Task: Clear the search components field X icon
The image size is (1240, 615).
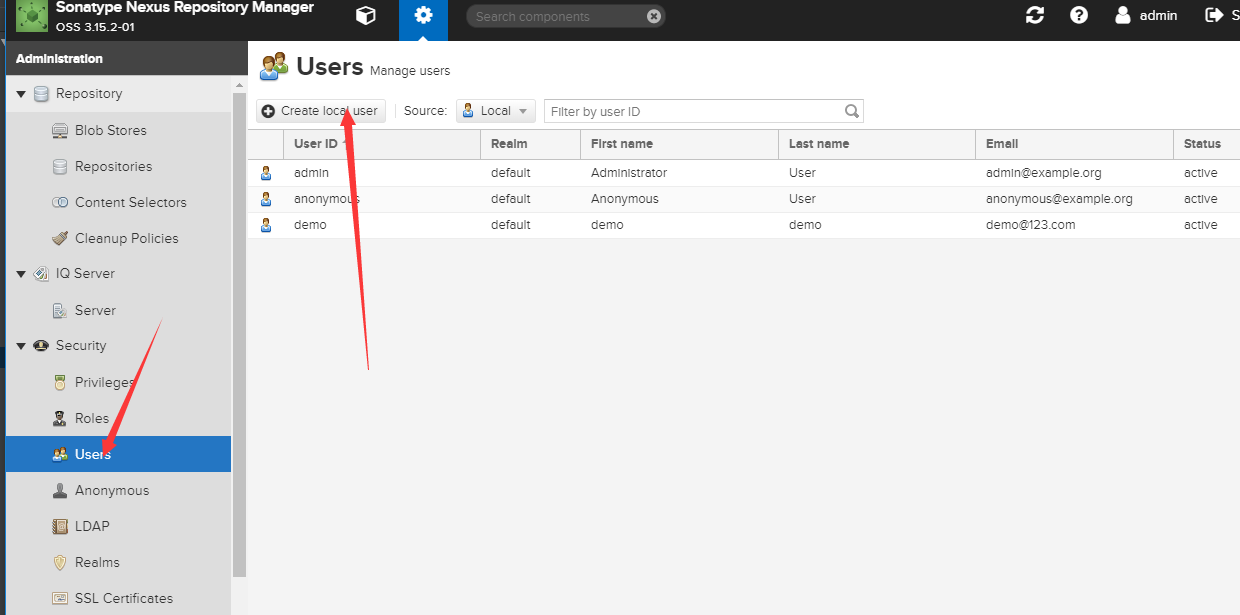Action: (653, 16)
